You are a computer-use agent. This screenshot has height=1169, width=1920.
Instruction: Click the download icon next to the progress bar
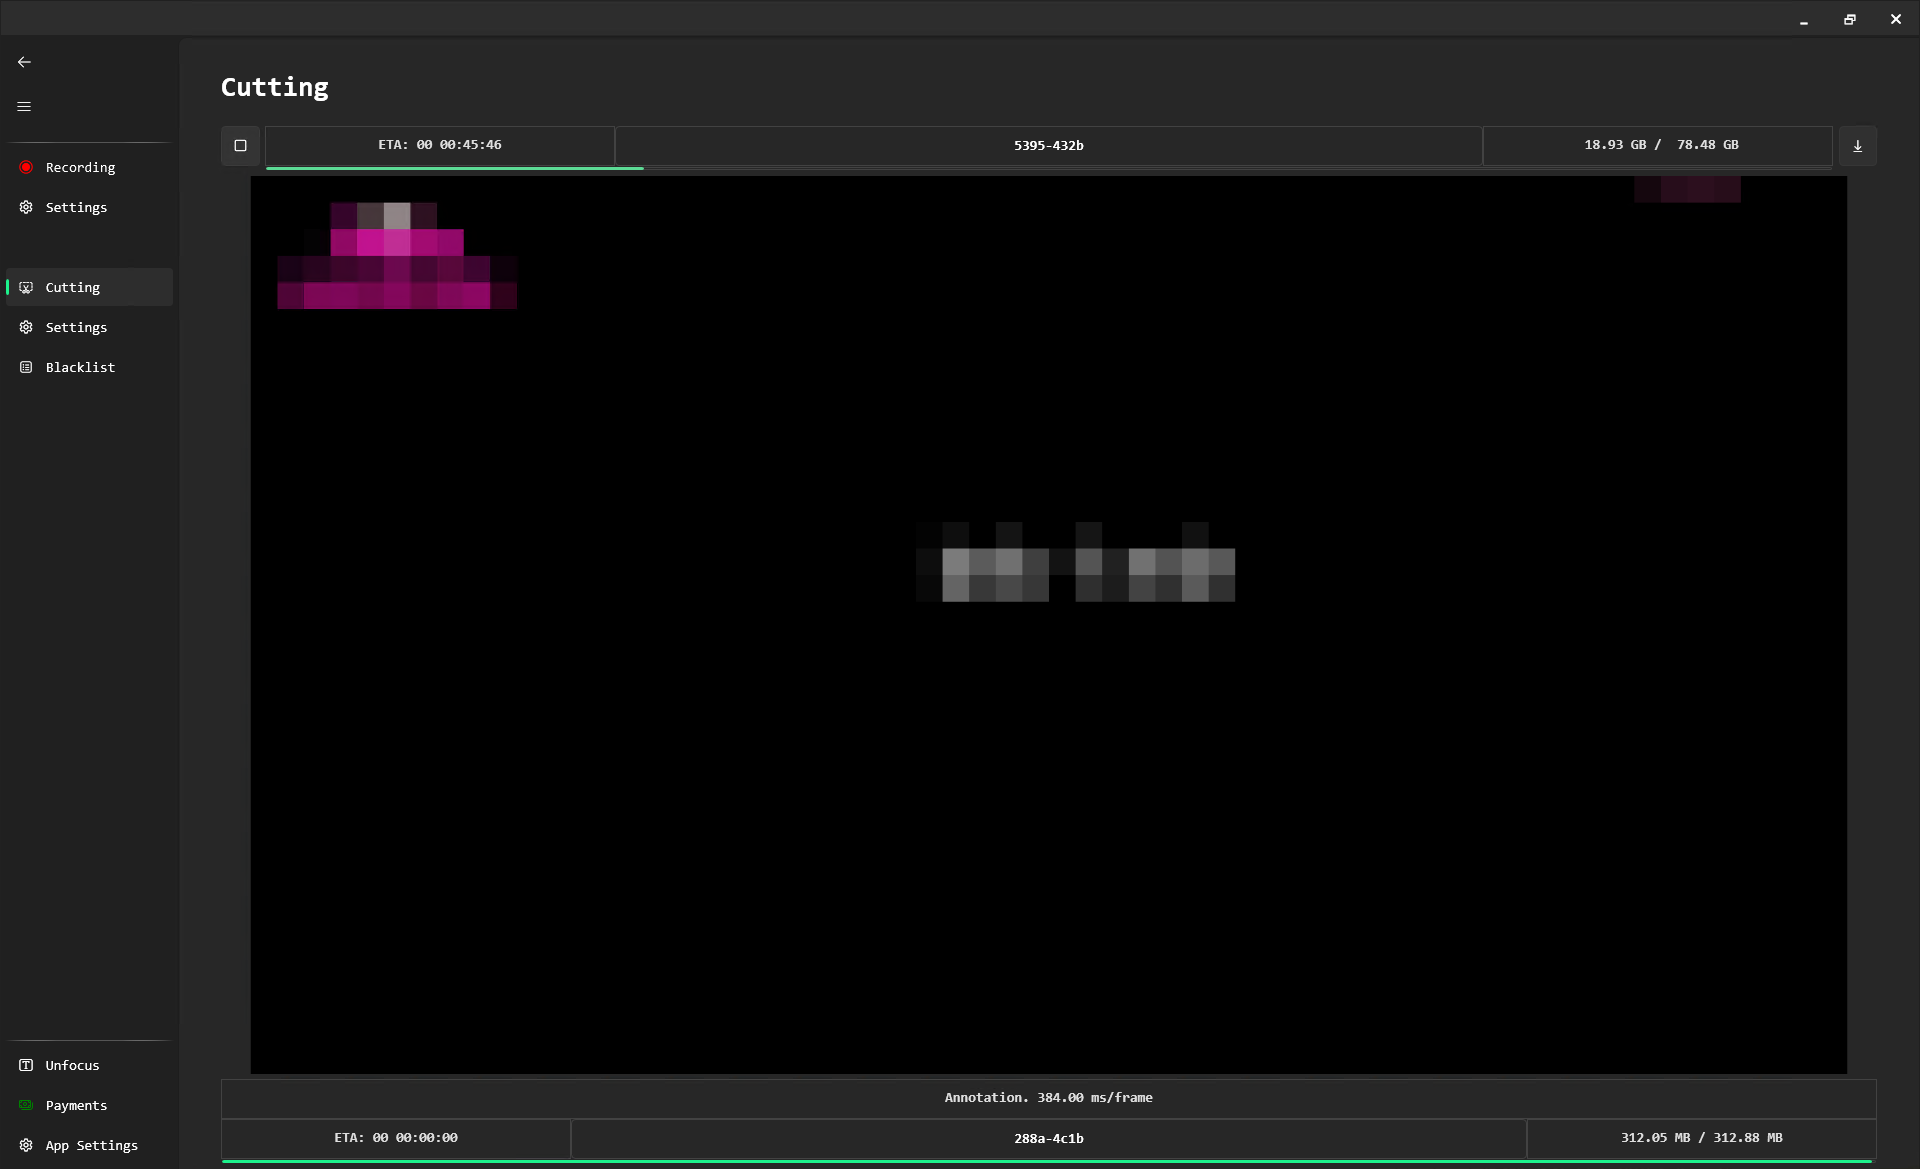click(1858, 145)
